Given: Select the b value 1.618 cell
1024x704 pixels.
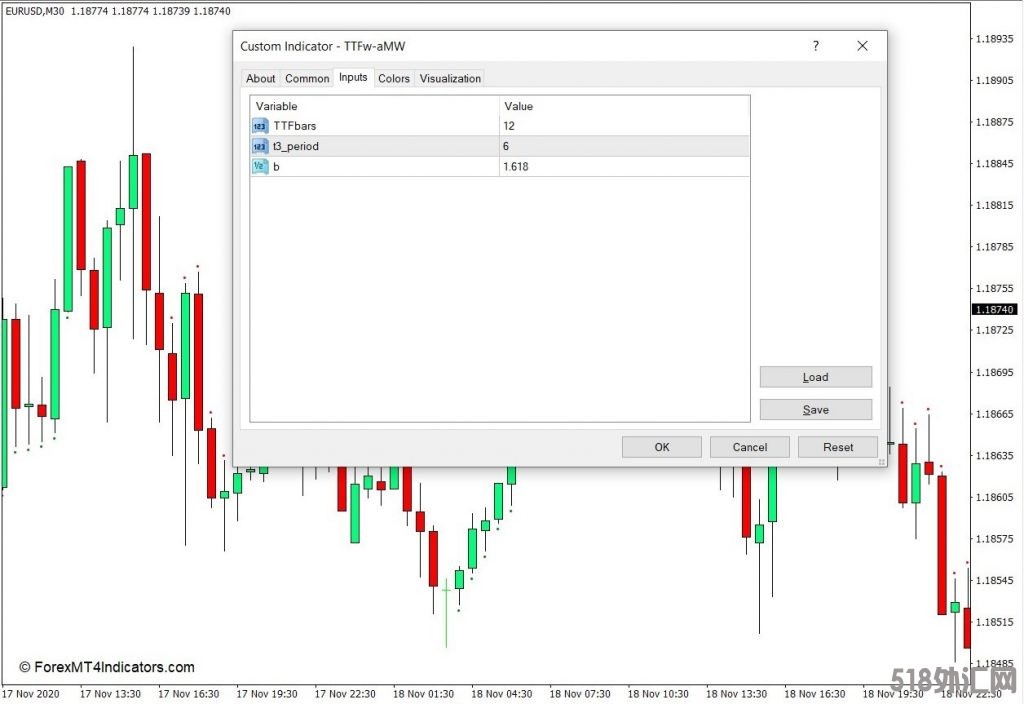Looking at the screenshot, I should (x=623, y=166).
